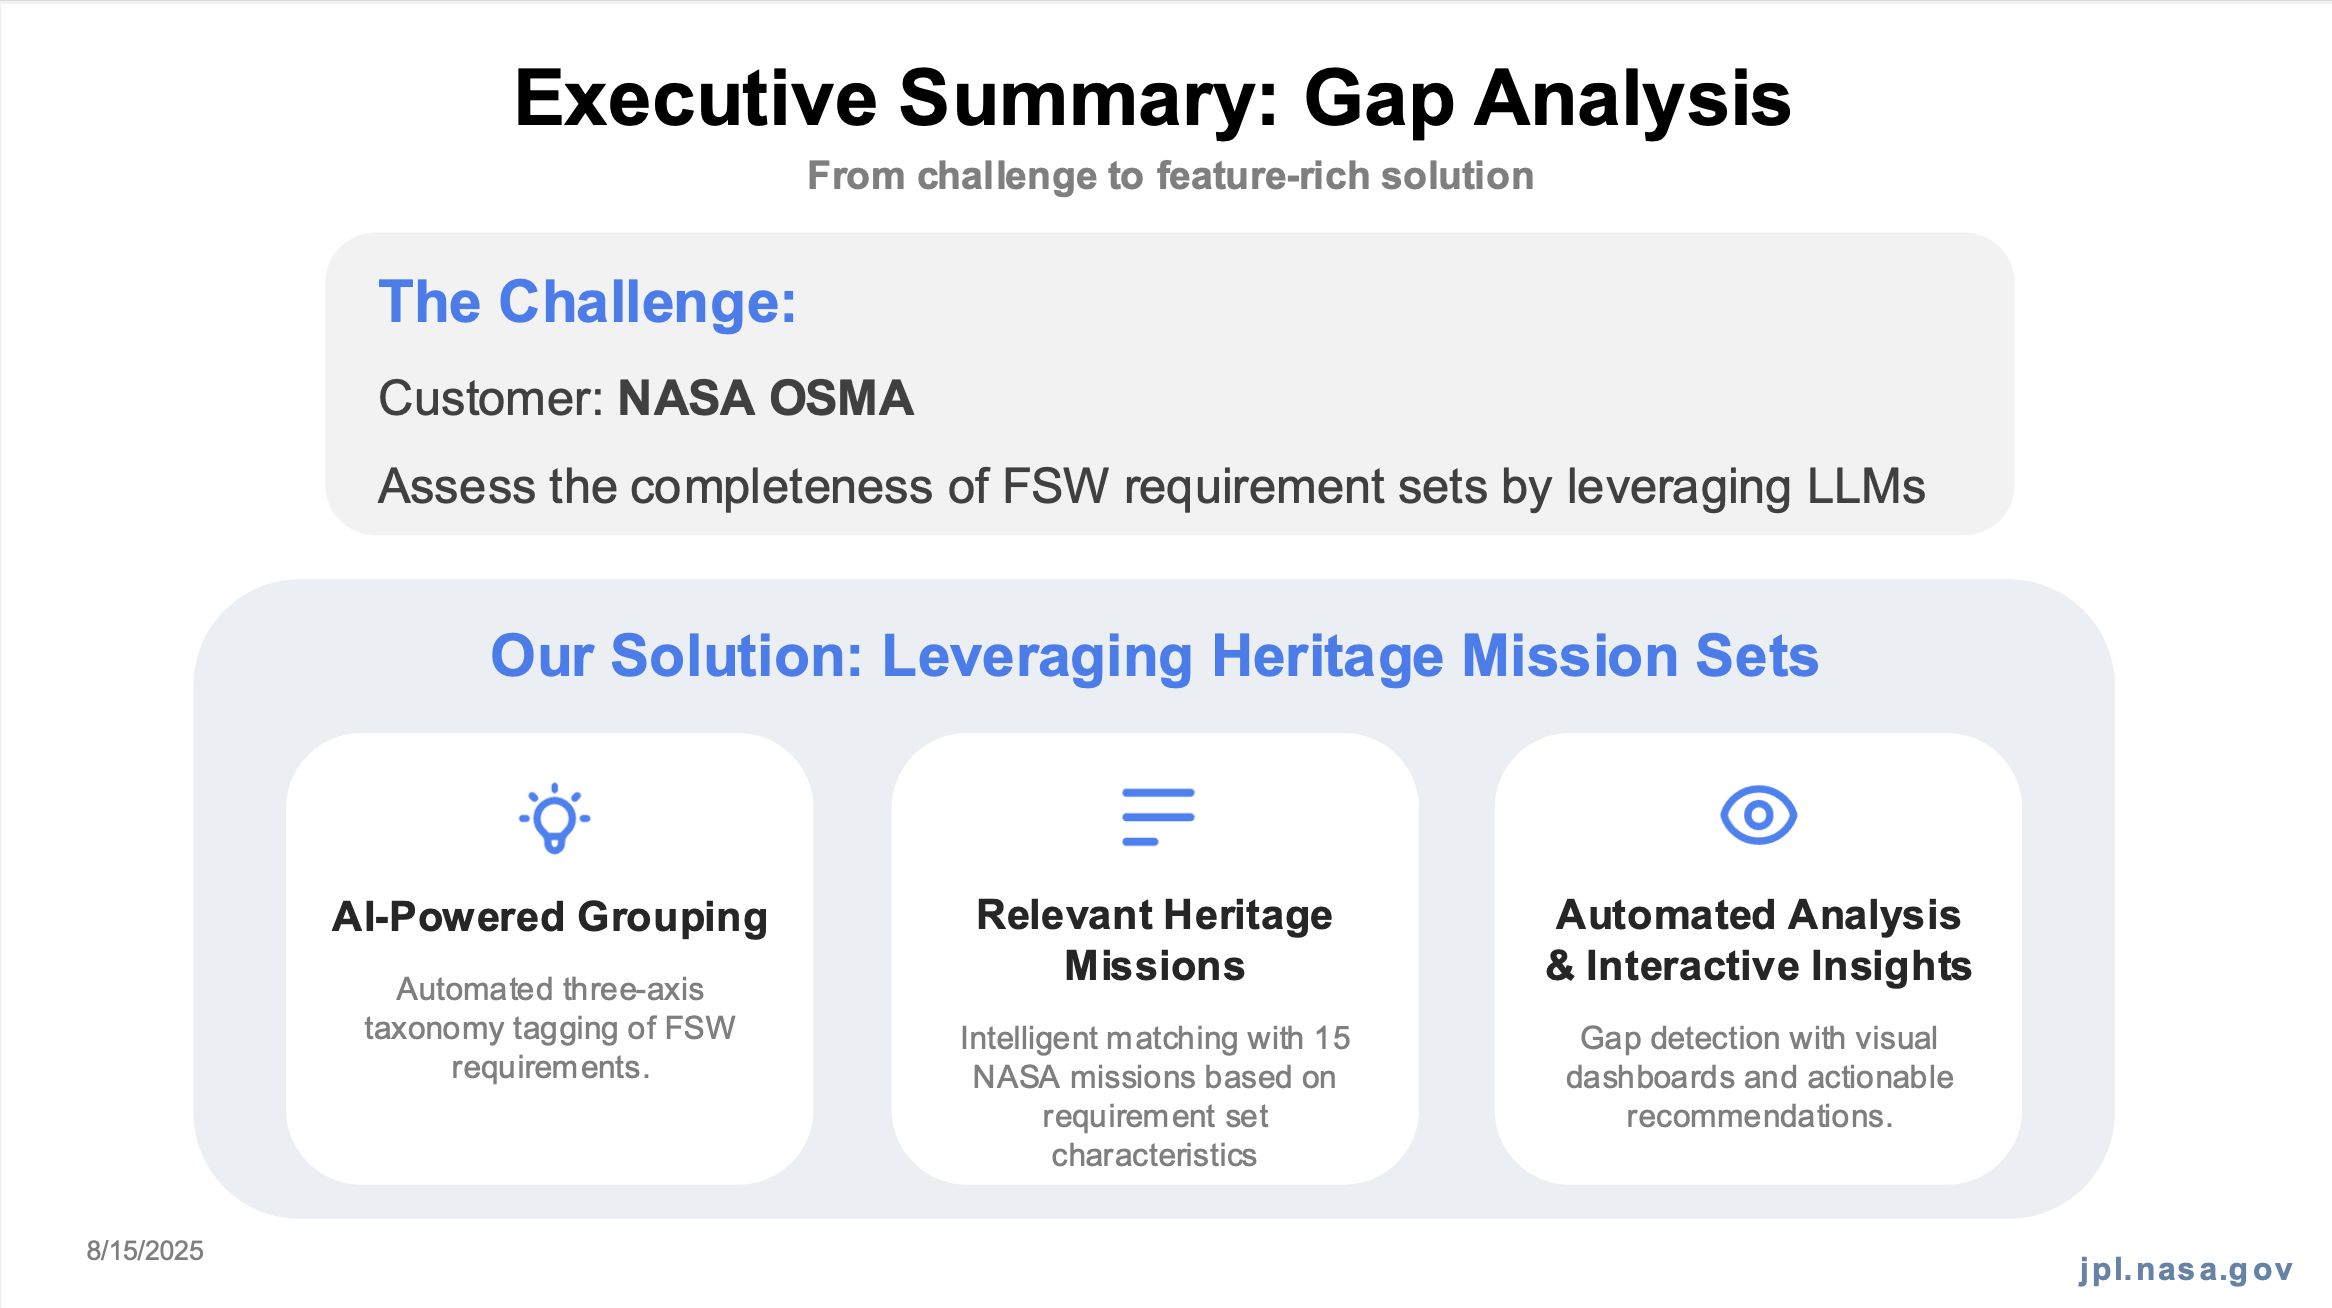Click subtitle 'From challenge to feature-rich solution'
This screenshot has width=2332, height=1308.
pyautogui.click(x=1170, y=176)
